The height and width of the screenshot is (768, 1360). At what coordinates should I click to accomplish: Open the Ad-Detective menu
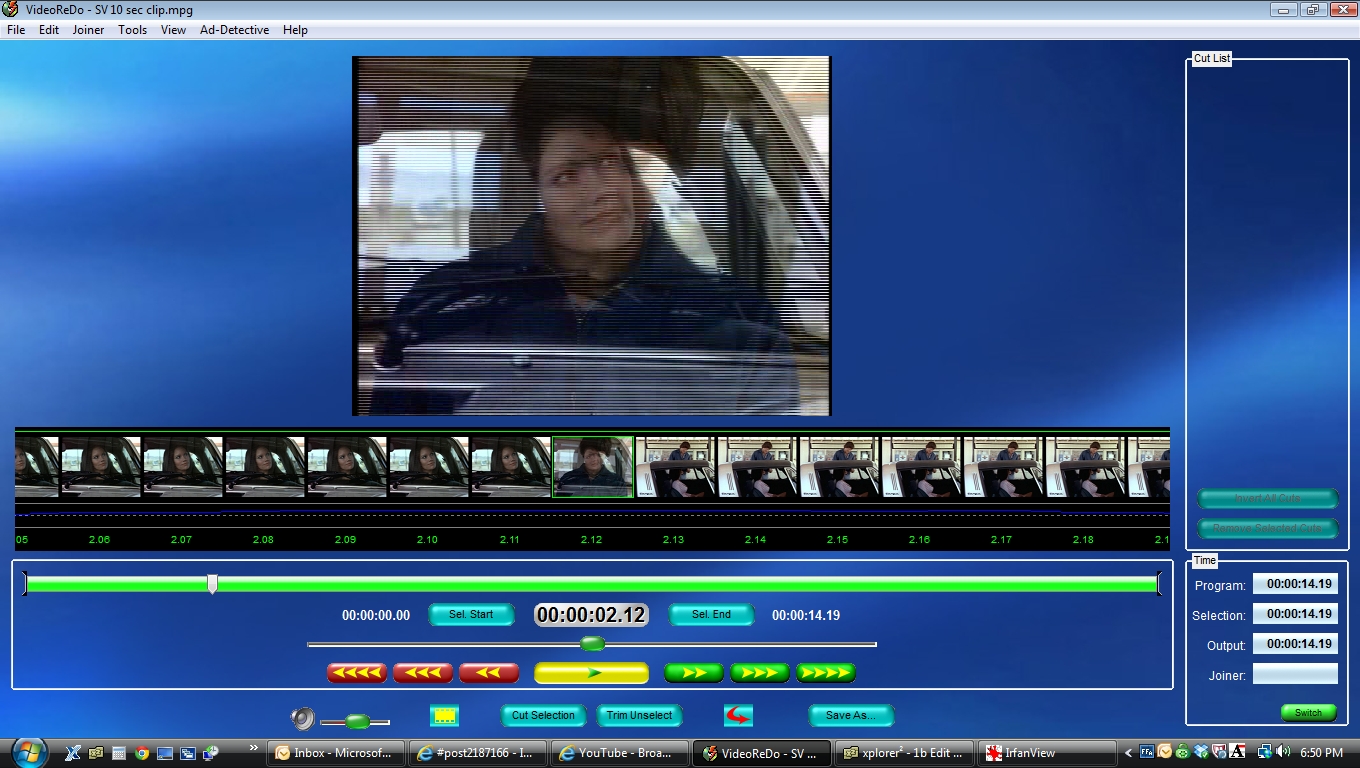235,30
